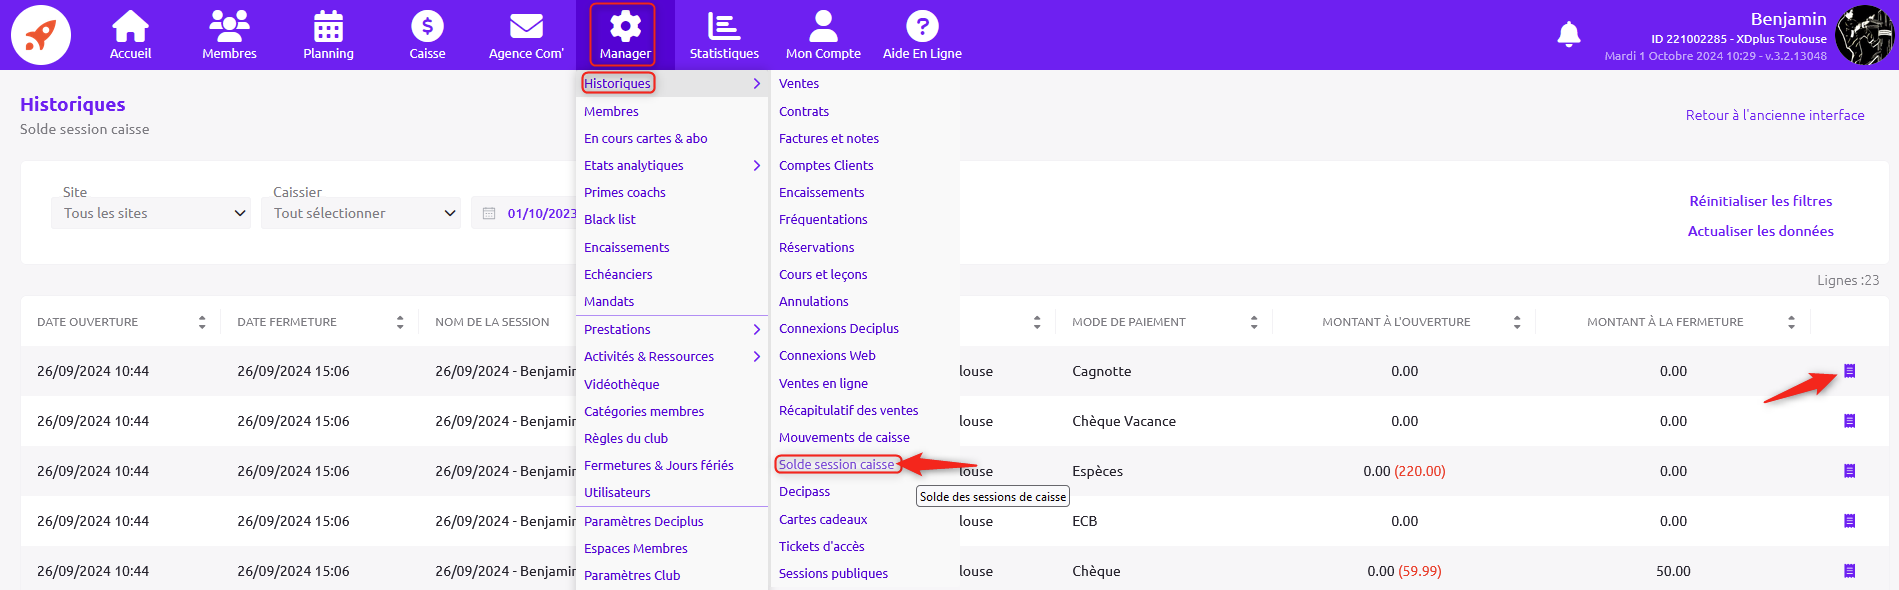Click the rocket logo icon
Screen dimensions: 1899x590
pos(41,35)
